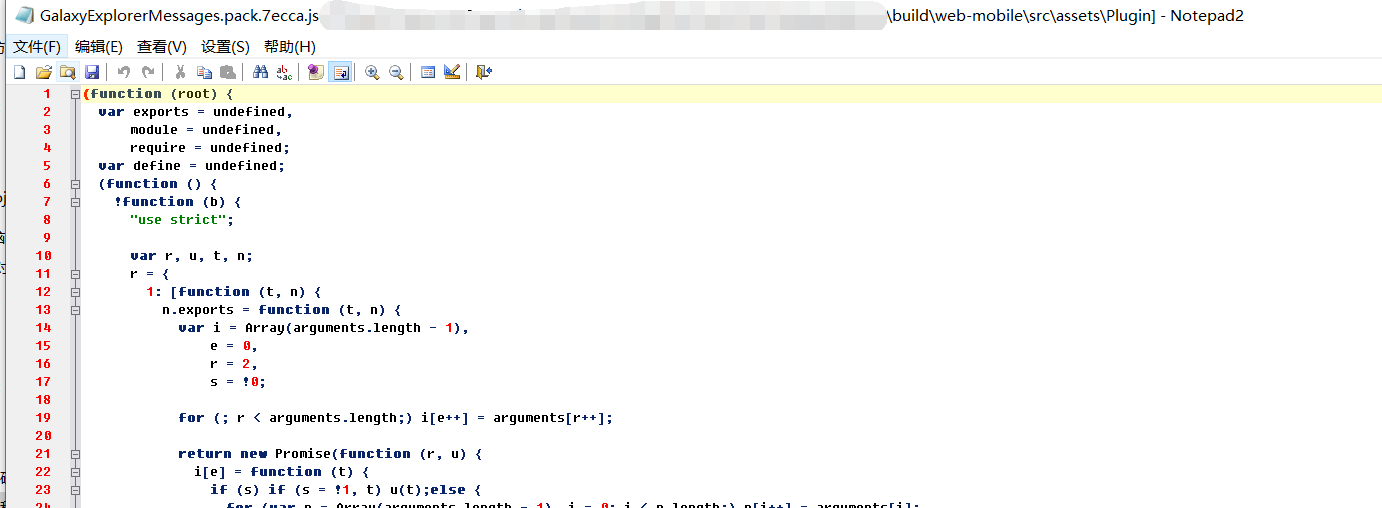Click the Copy icon in toolbar
Screen dimensions: 1382x508
pyautogui.click(x=204, y=72)
